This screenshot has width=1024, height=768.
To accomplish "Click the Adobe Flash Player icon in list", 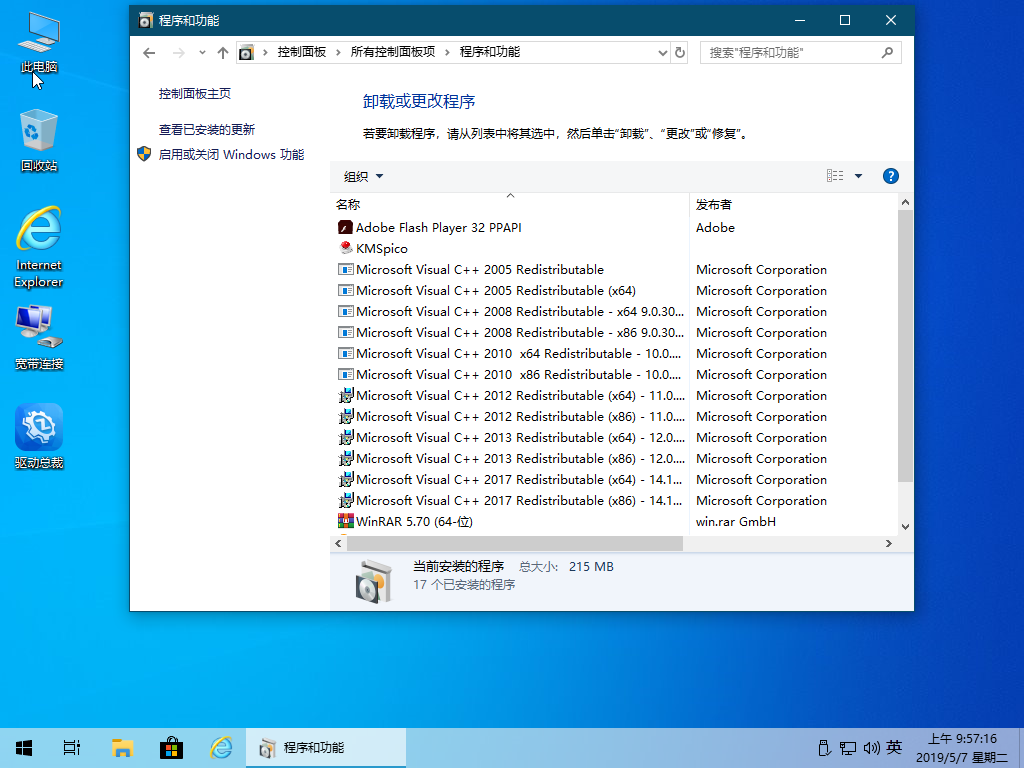I will [345, 227].
